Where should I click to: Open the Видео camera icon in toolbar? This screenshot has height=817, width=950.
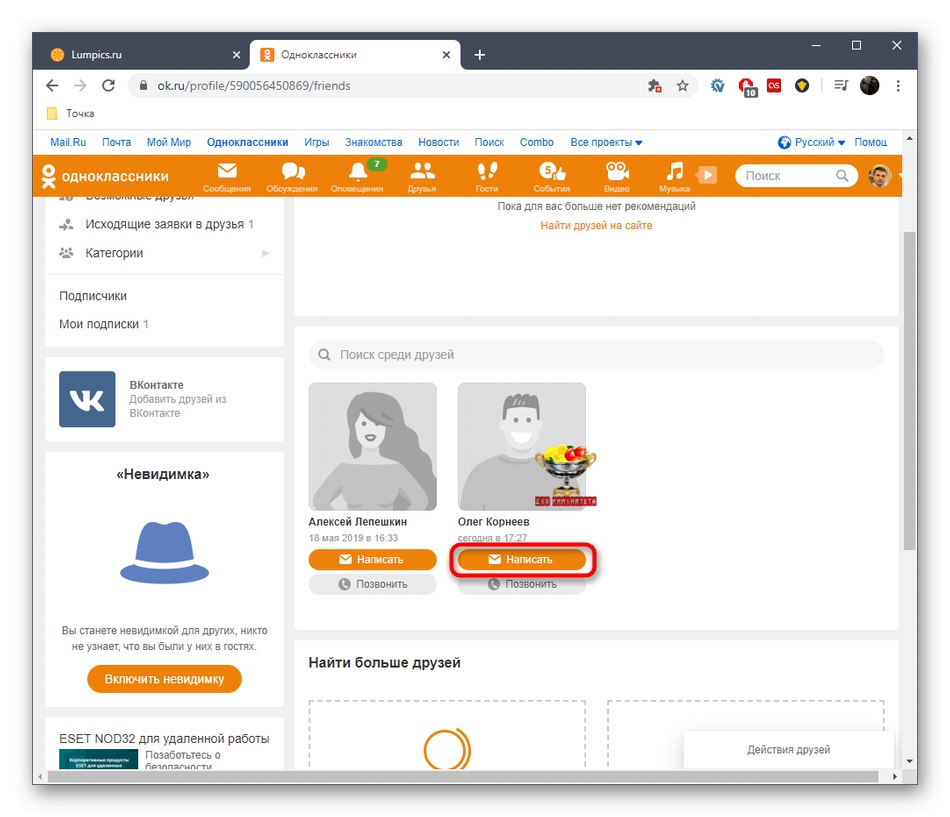tap(617, 170)
